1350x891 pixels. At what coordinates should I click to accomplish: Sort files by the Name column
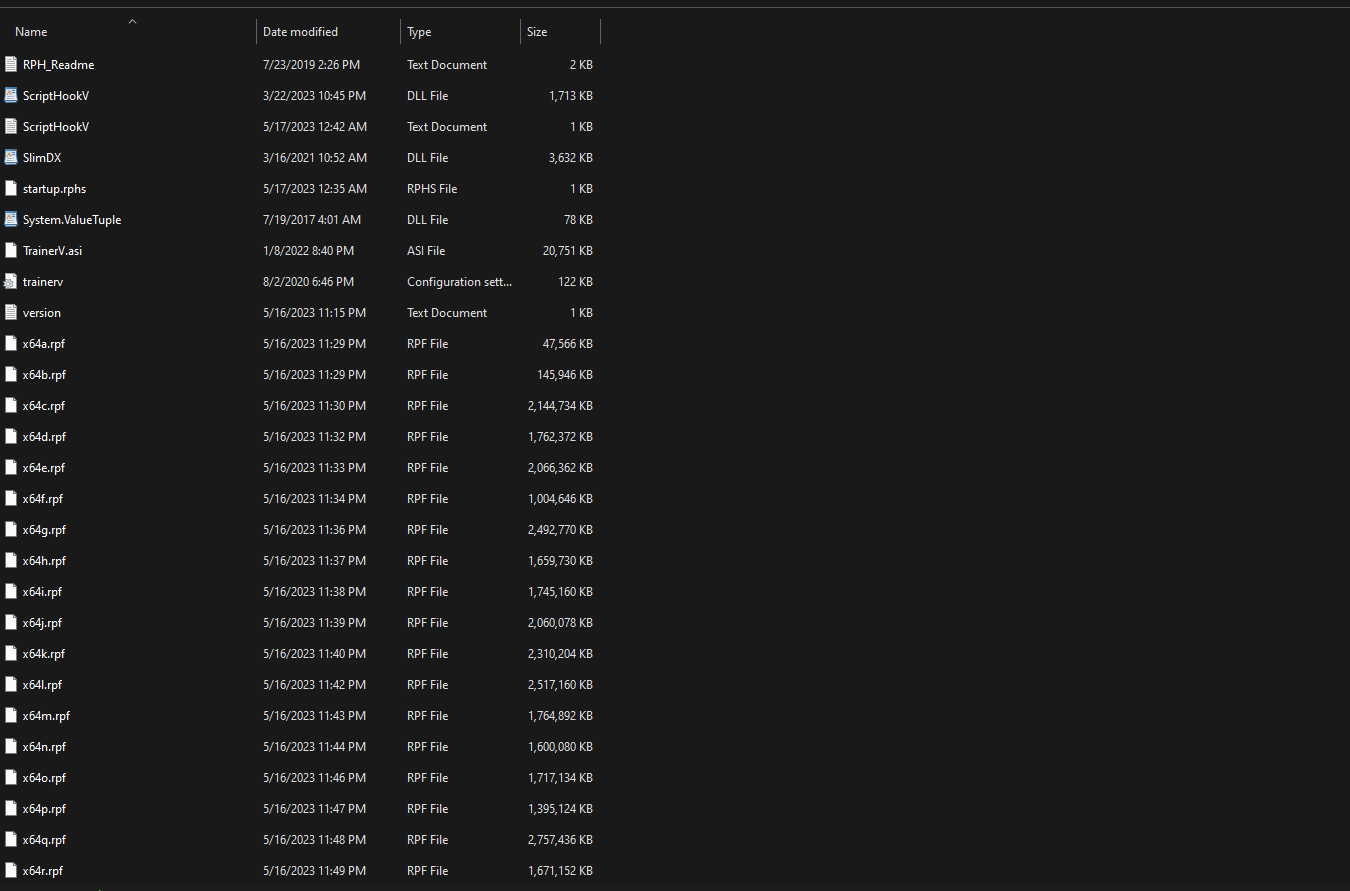31,32
